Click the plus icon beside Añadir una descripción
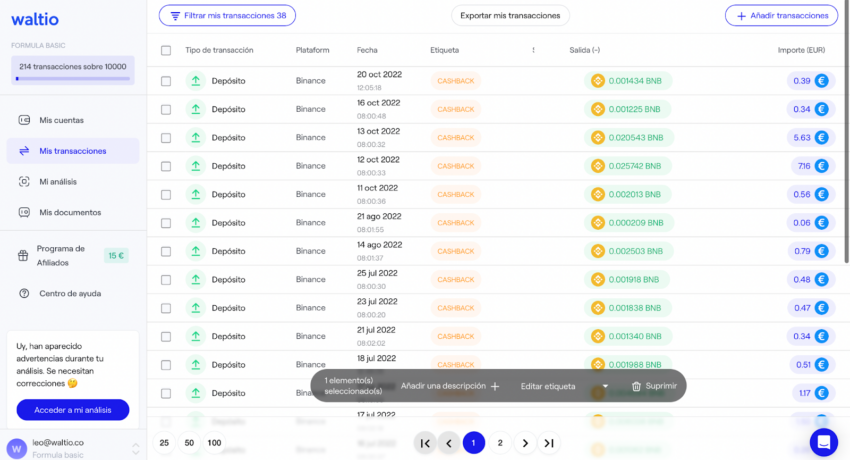This screenshot has height=460, width=850. point(495,386)
